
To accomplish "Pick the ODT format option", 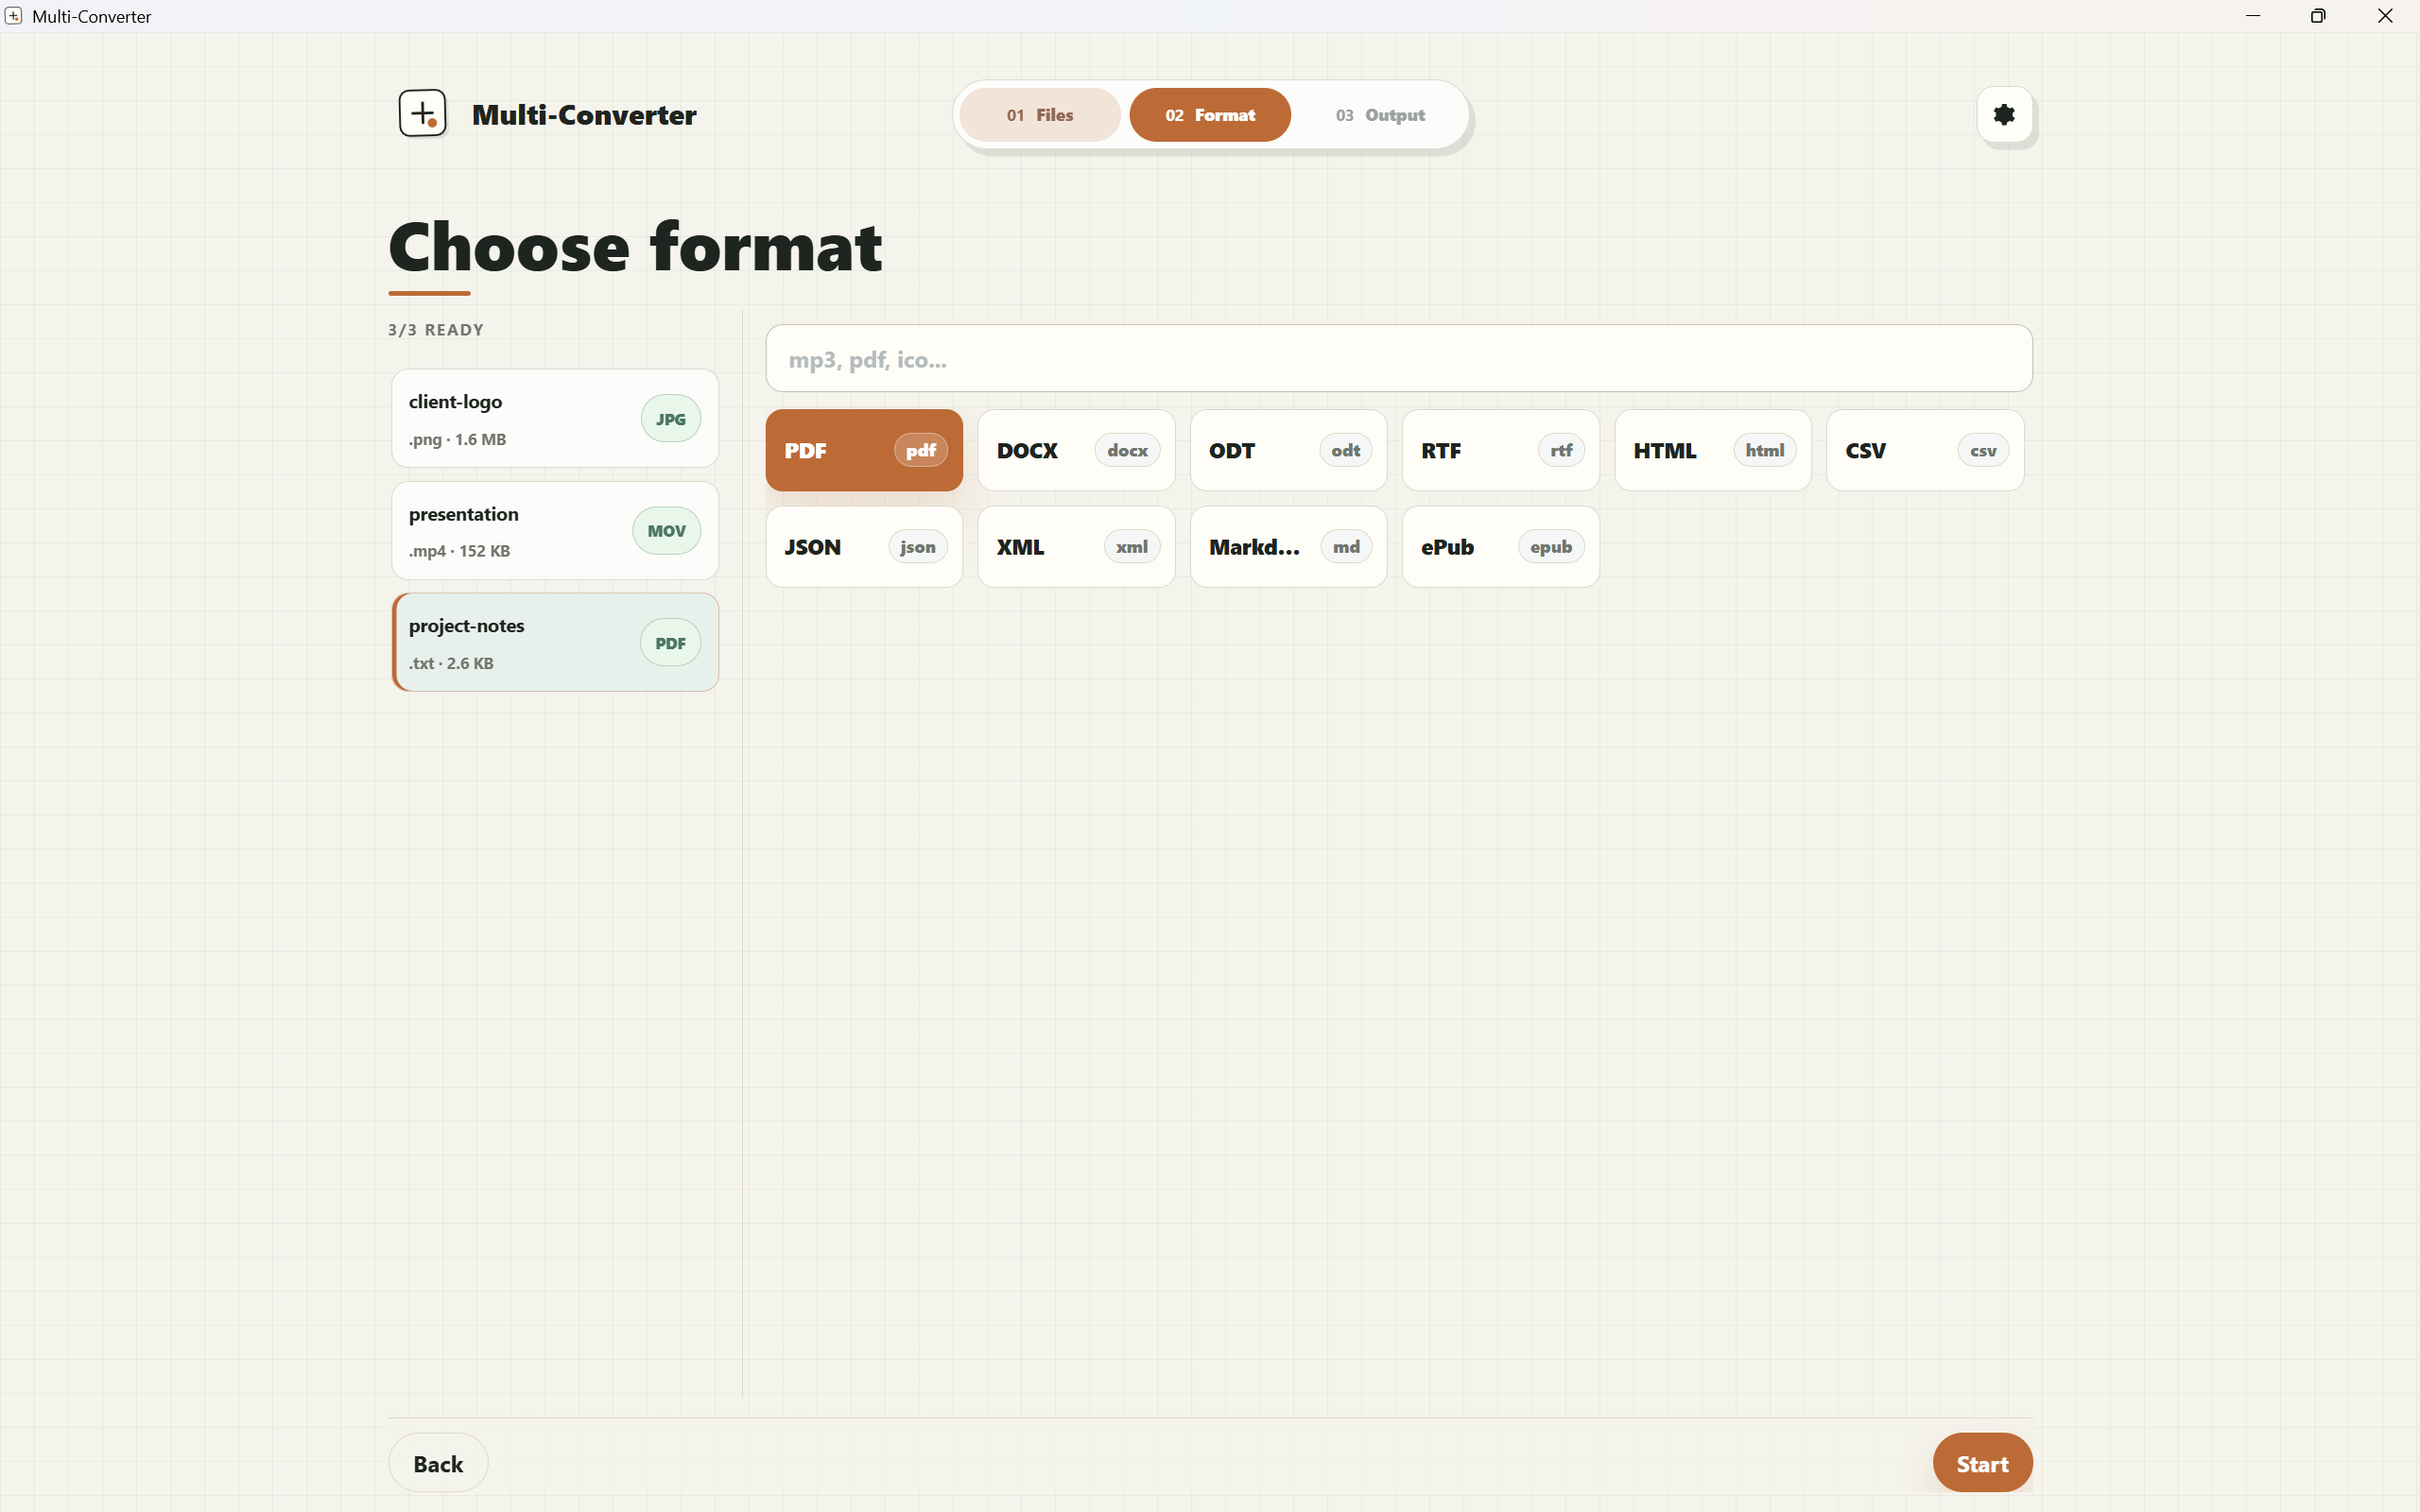I will click(1288, 450).
